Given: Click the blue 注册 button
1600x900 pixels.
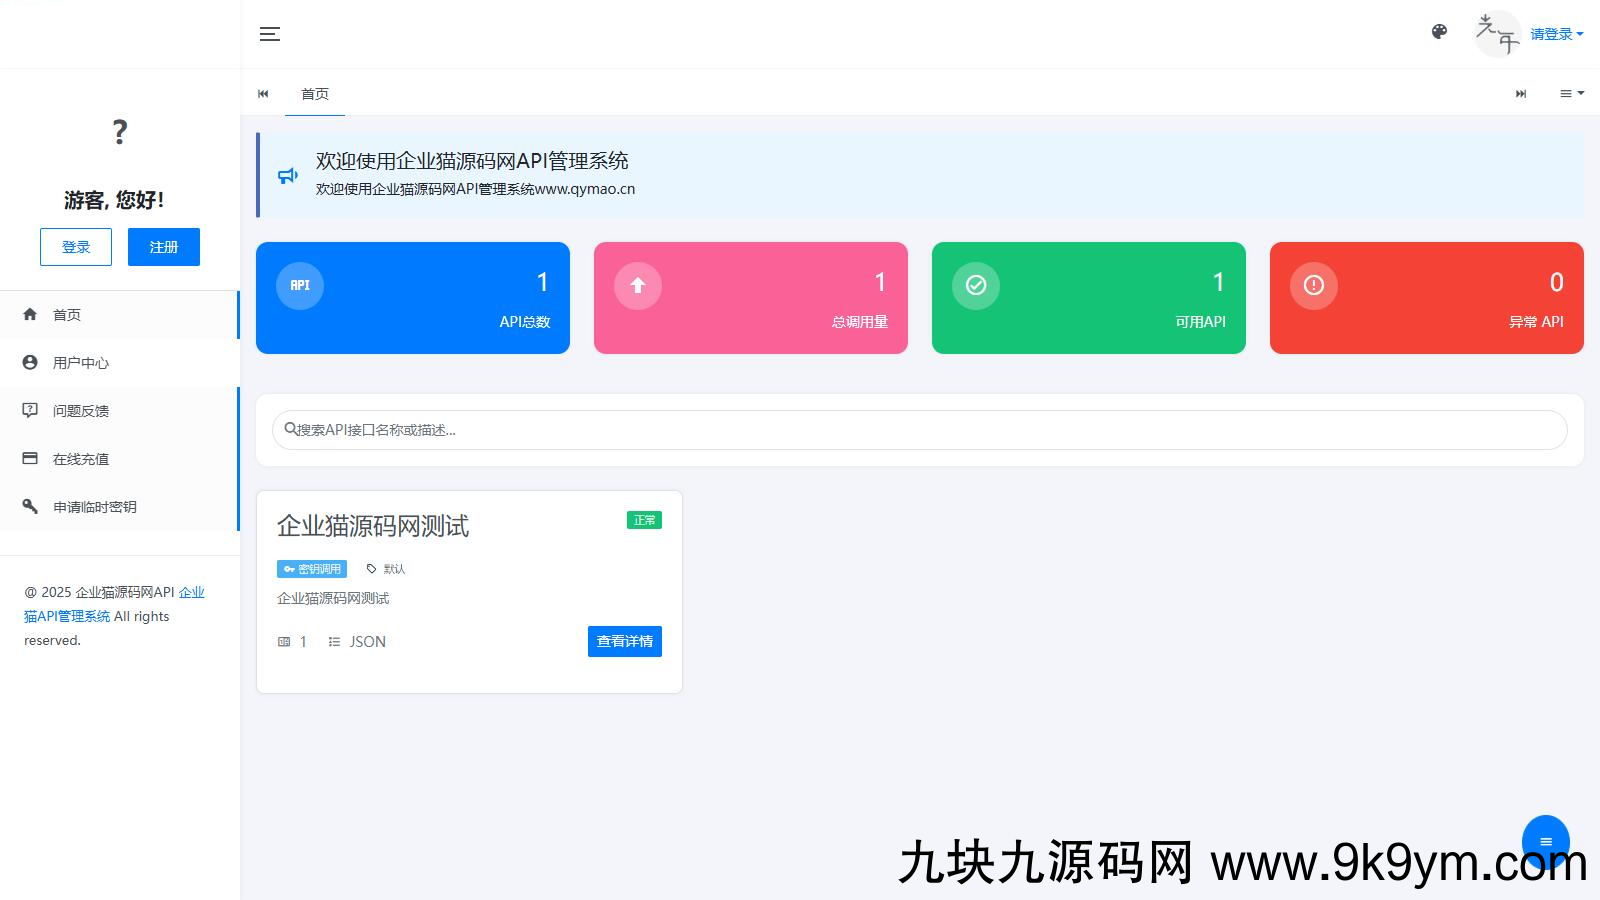Looking at the screenshot, I should [x=164, y=247].
